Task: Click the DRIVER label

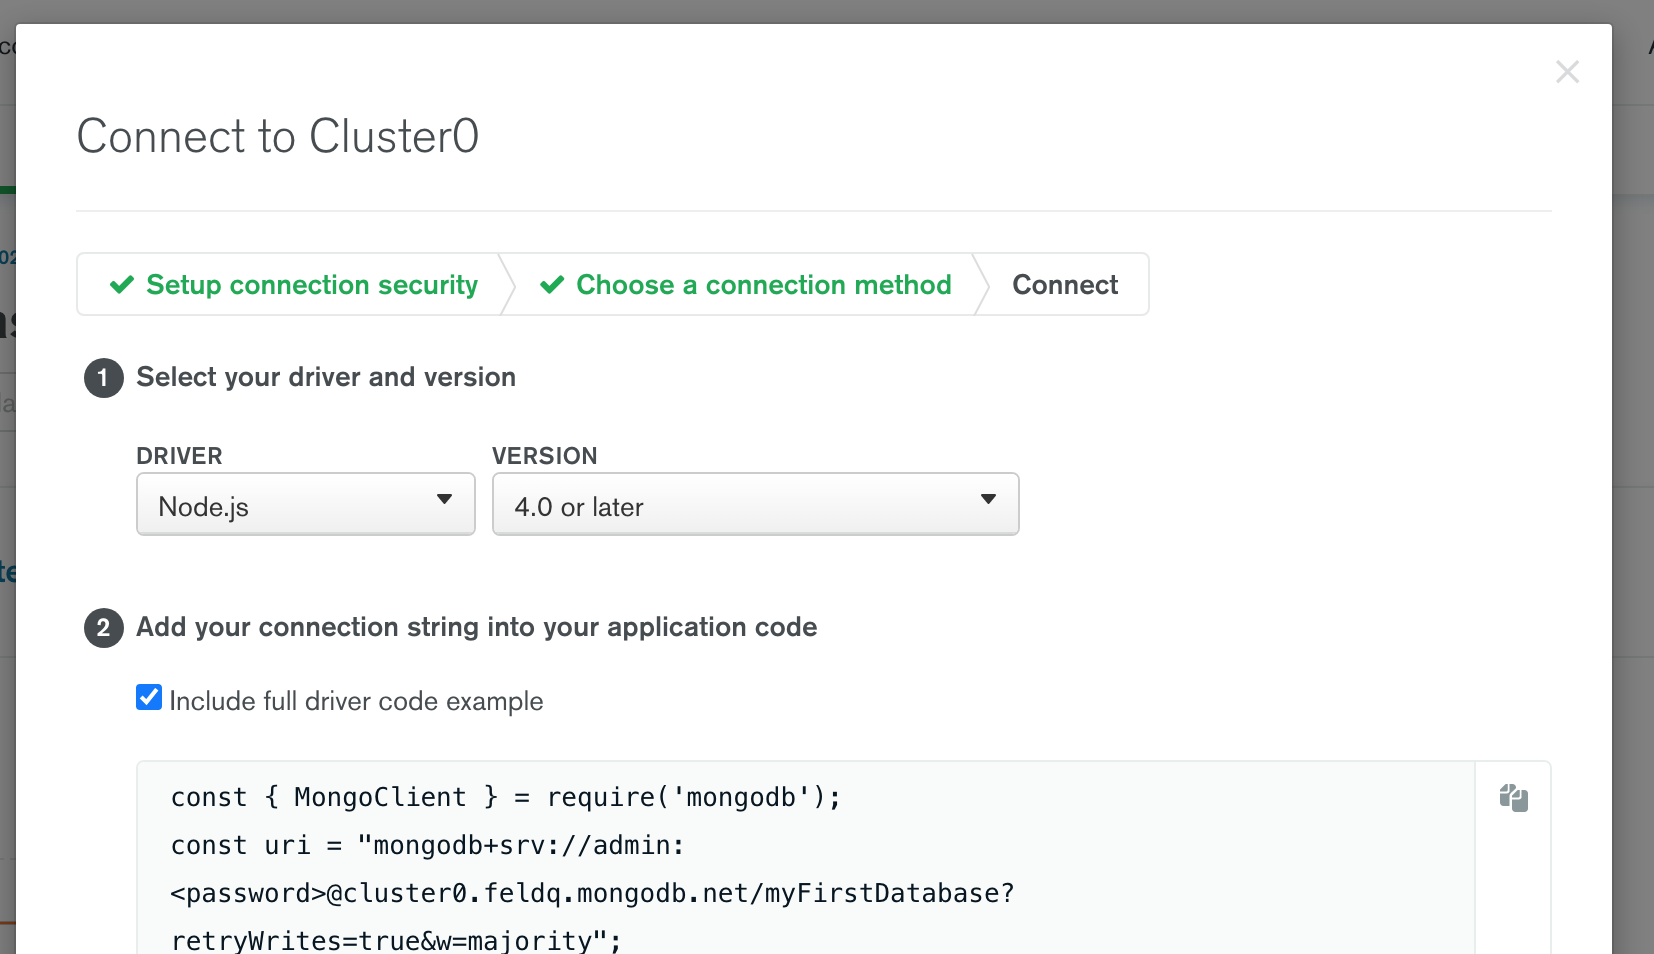Action: click(179, 456)
